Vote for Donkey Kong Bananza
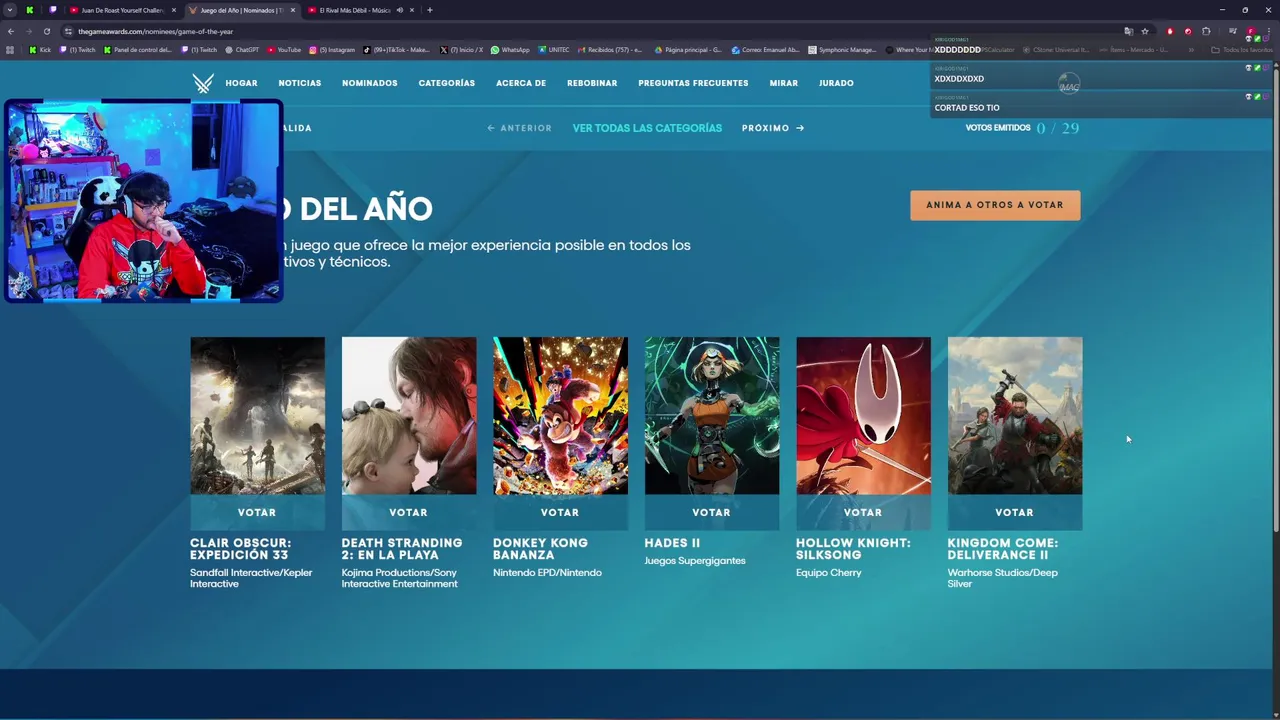Screen dimensions: 1280x720 tap(560, 512)
